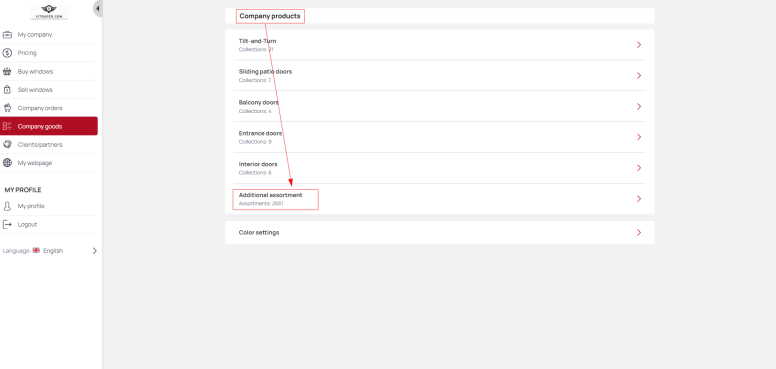Click the Clients/partners handshake icon
Viewport: 776px width, 369px height.
[7, 144]
